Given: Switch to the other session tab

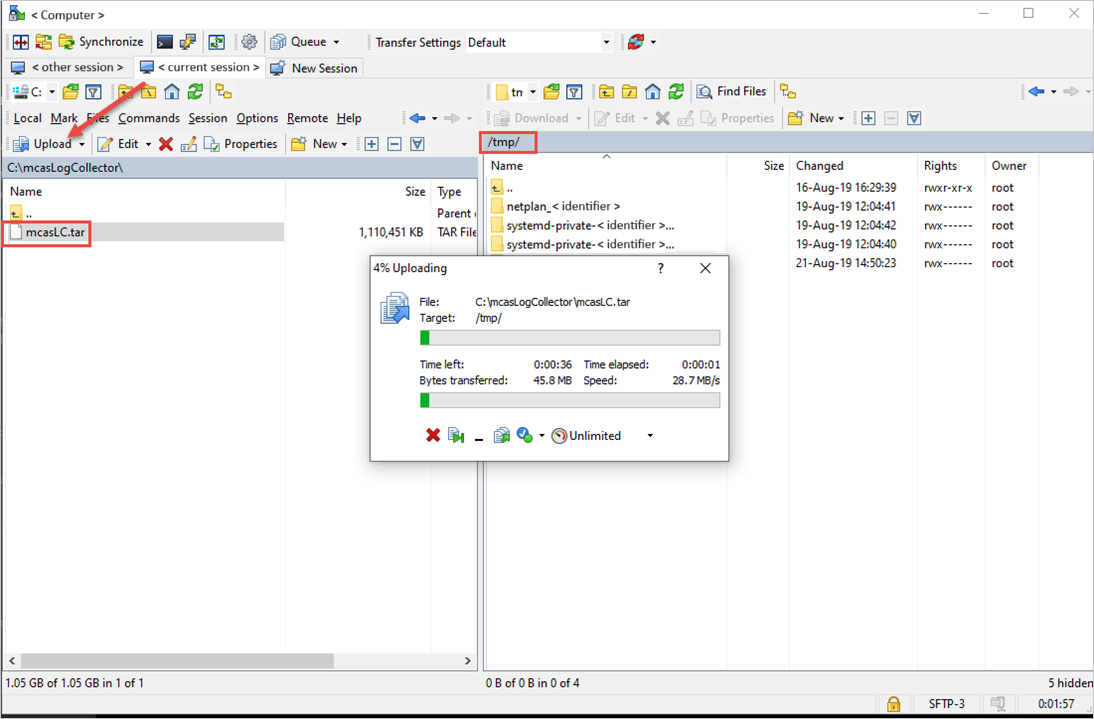Looking at the screenshot, I should click(67, 67).
